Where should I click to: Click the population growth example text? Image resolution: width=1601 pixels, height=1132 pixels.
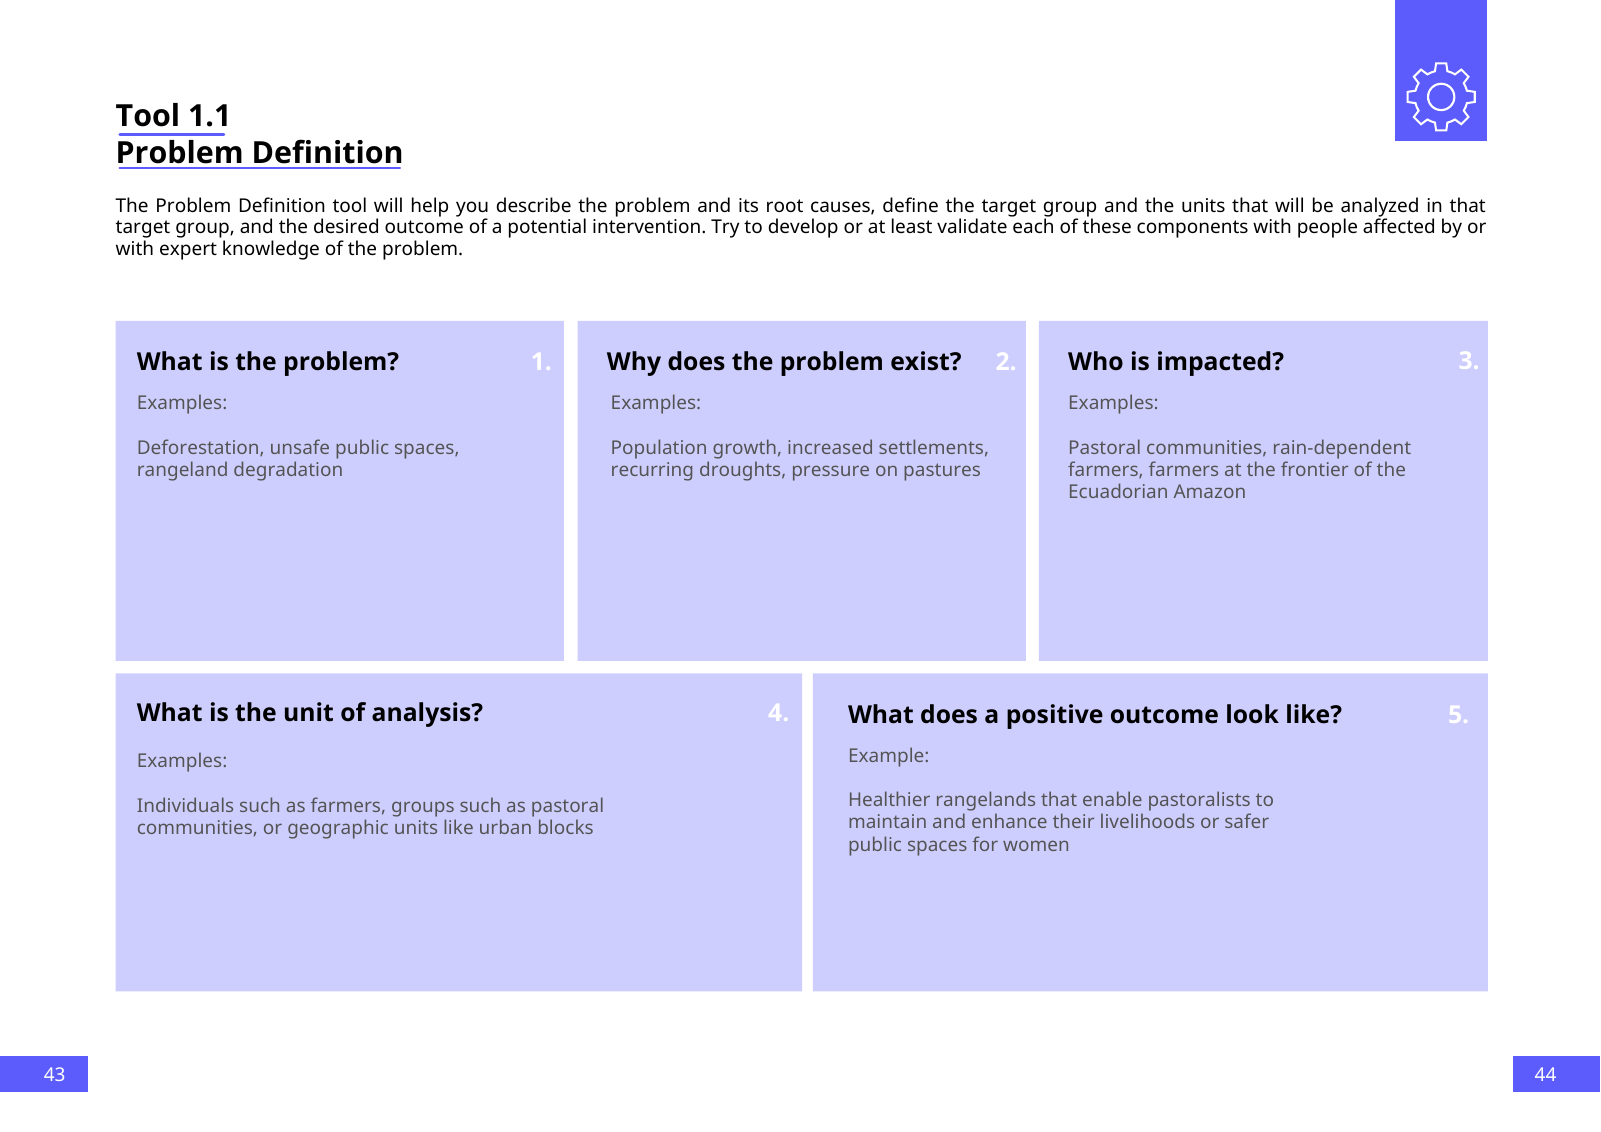pyautogui.click(x=799, y=458)
